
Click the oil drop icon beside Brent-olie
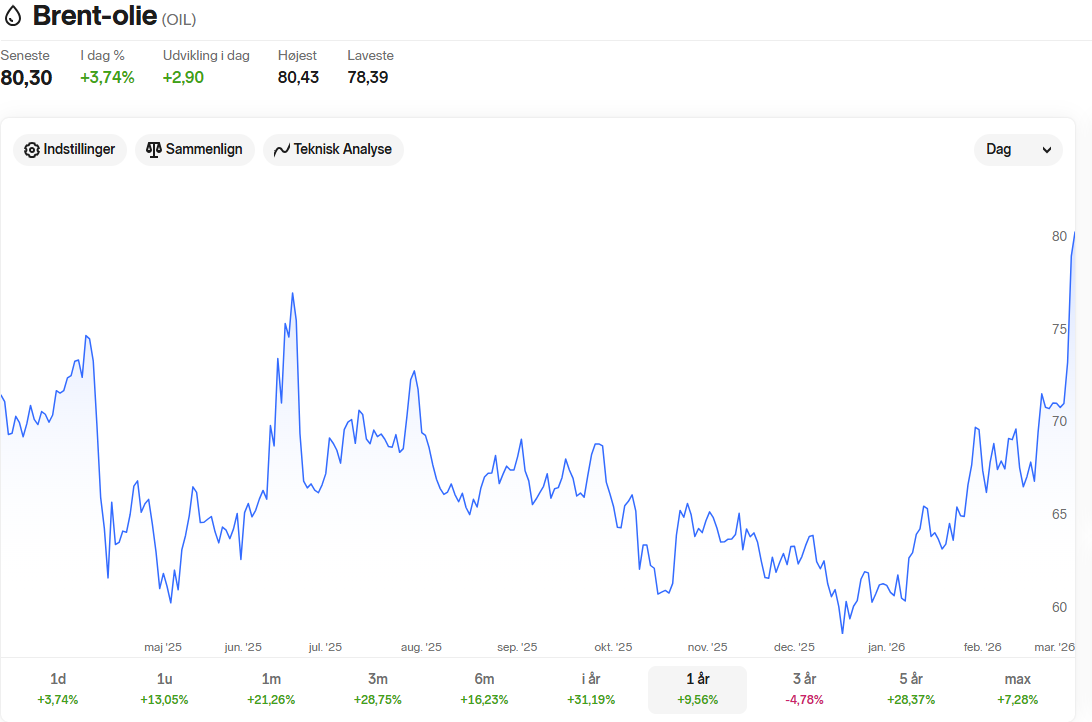[13, 15]
